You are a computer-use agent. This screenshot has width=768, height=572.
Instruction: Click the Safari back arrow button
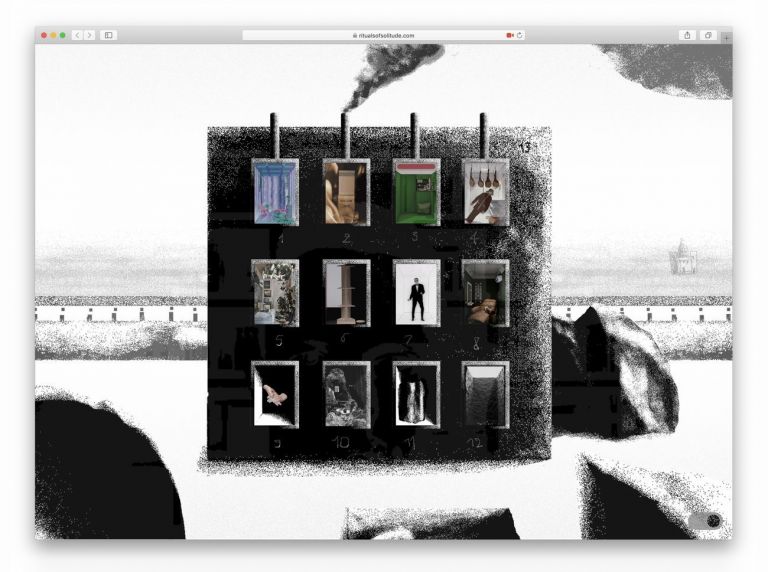click(x=77, y=35)
